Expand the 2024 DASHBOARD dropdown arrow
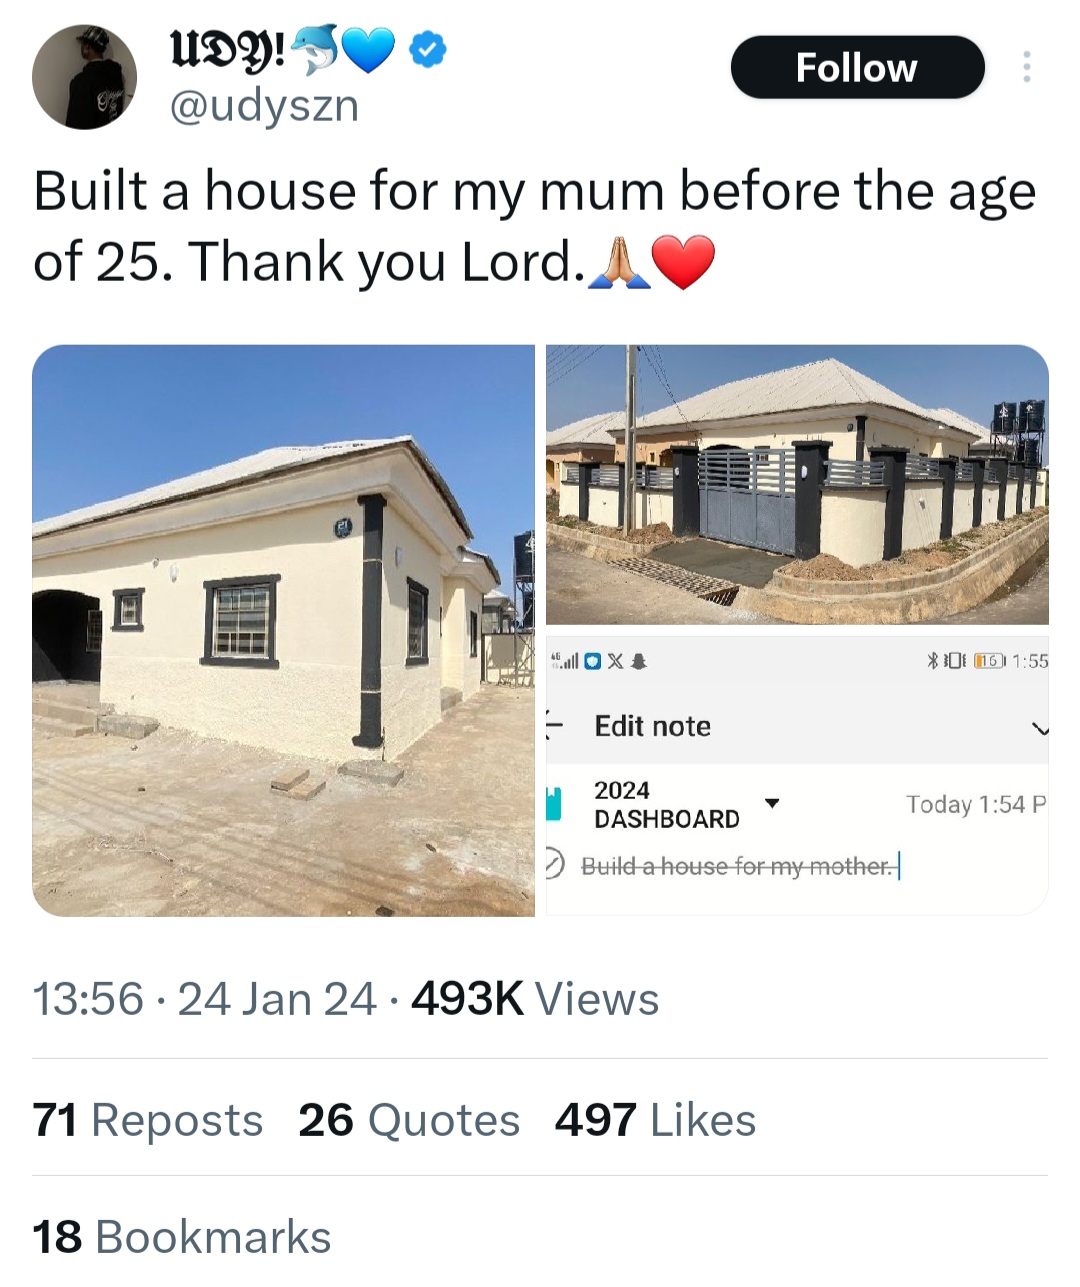Image resolution: width=1080 pixels, height=1287 pixels. [772, 803]
